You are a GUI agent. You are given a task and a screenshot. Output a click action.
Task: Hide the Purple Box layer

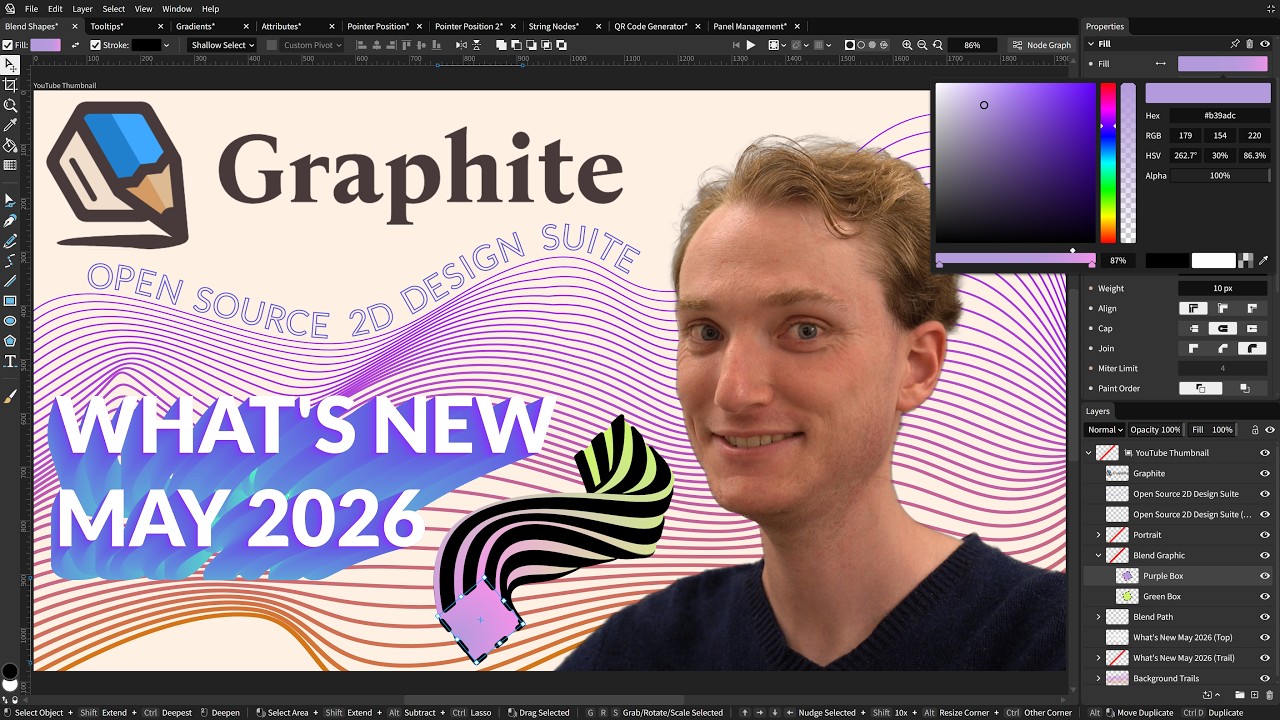pos(1265,576)
